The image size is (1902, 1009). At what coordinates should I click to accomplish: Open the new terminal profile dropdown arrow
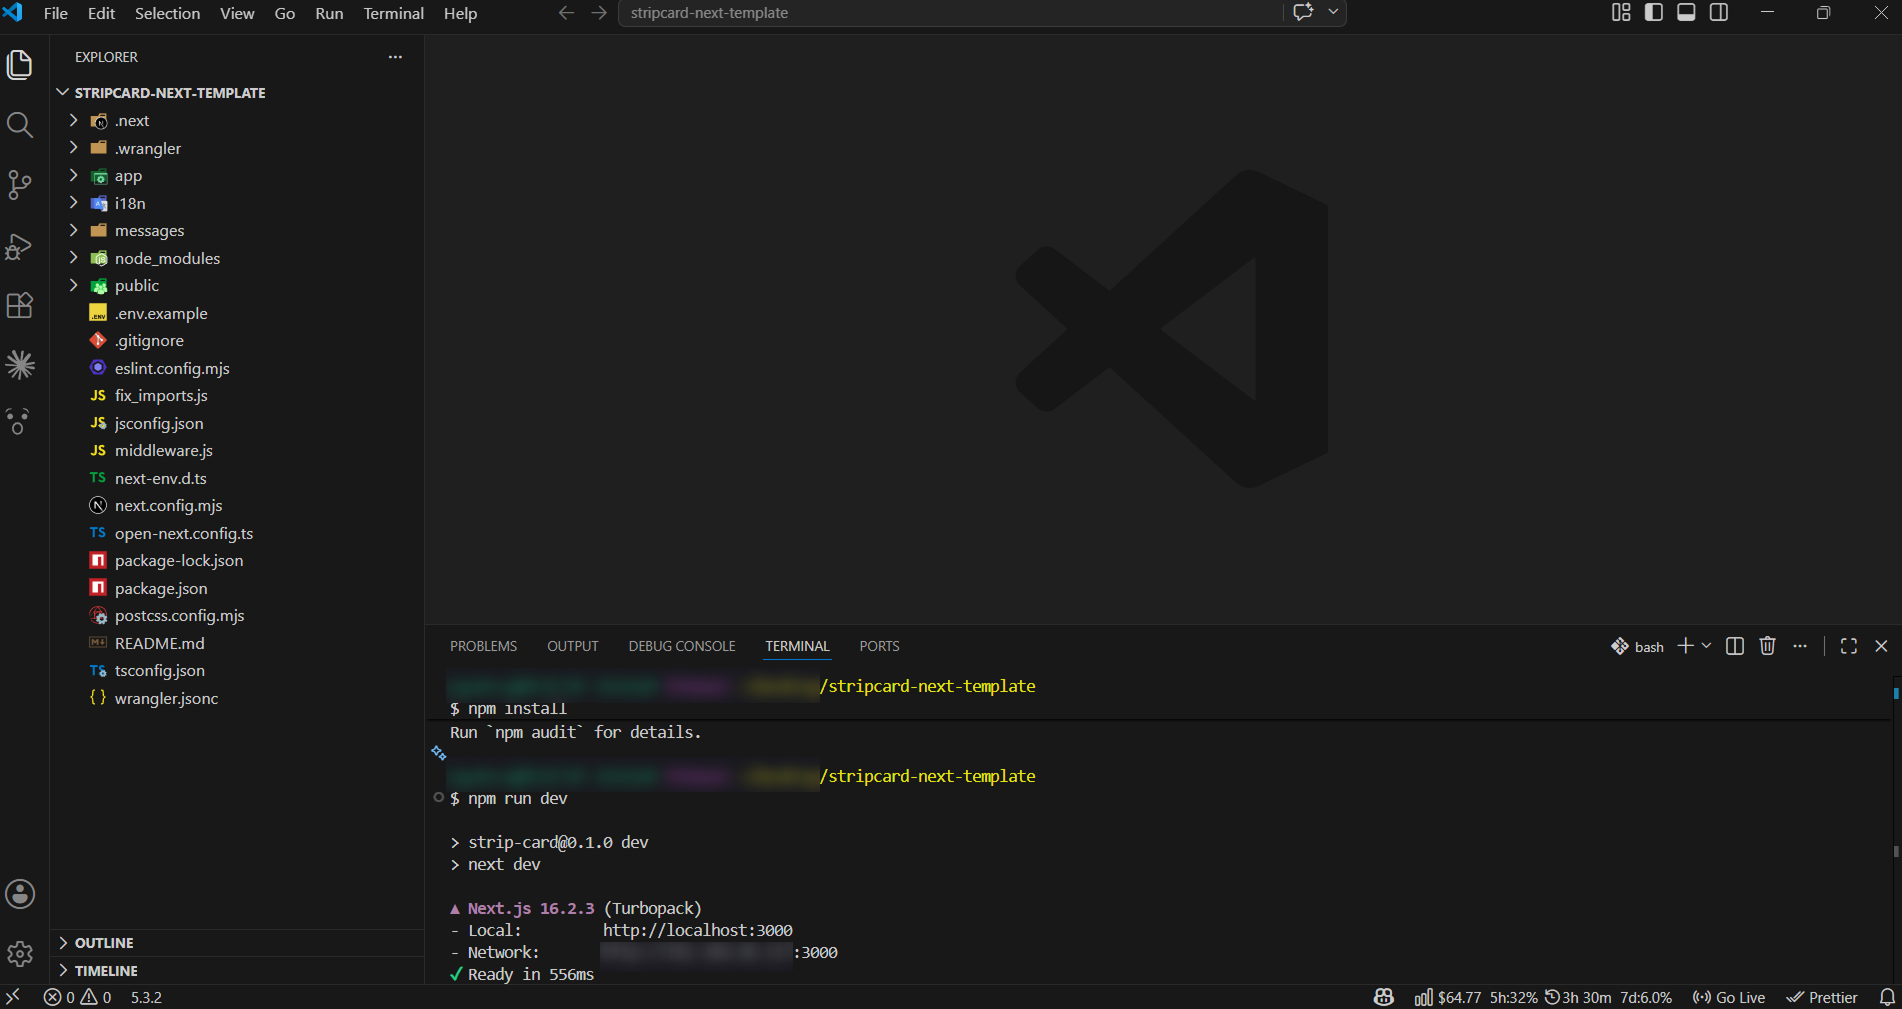[x=1706, y=646]
